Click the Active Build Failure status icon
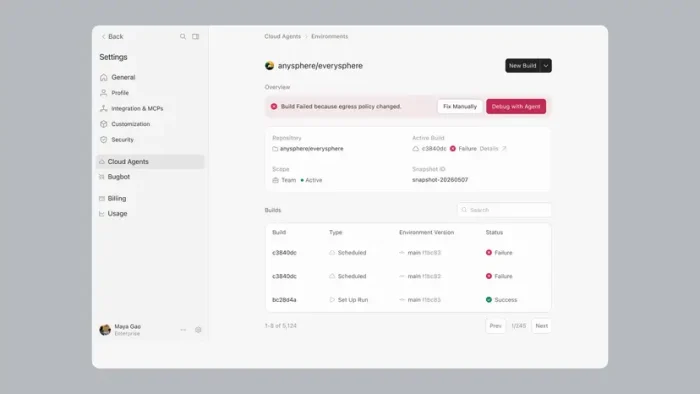Viewport: 700px width, 394px height. click(x=453, y=149)
